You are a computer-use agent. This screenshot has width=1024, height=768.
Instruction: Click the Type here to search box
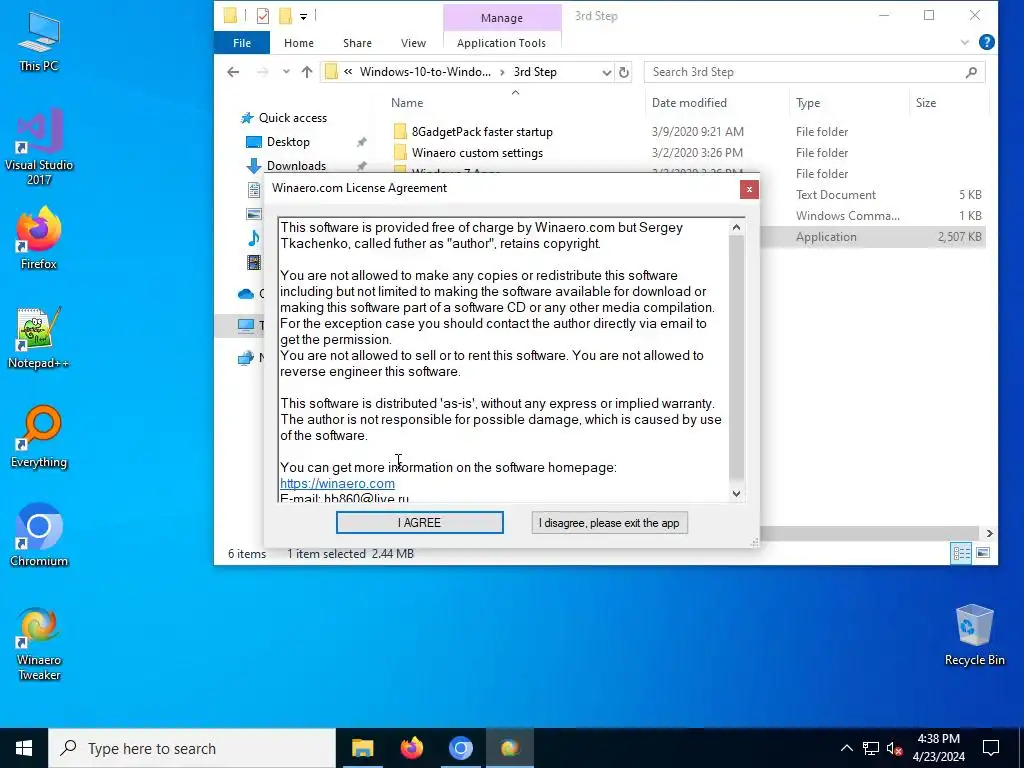point(192,748)
